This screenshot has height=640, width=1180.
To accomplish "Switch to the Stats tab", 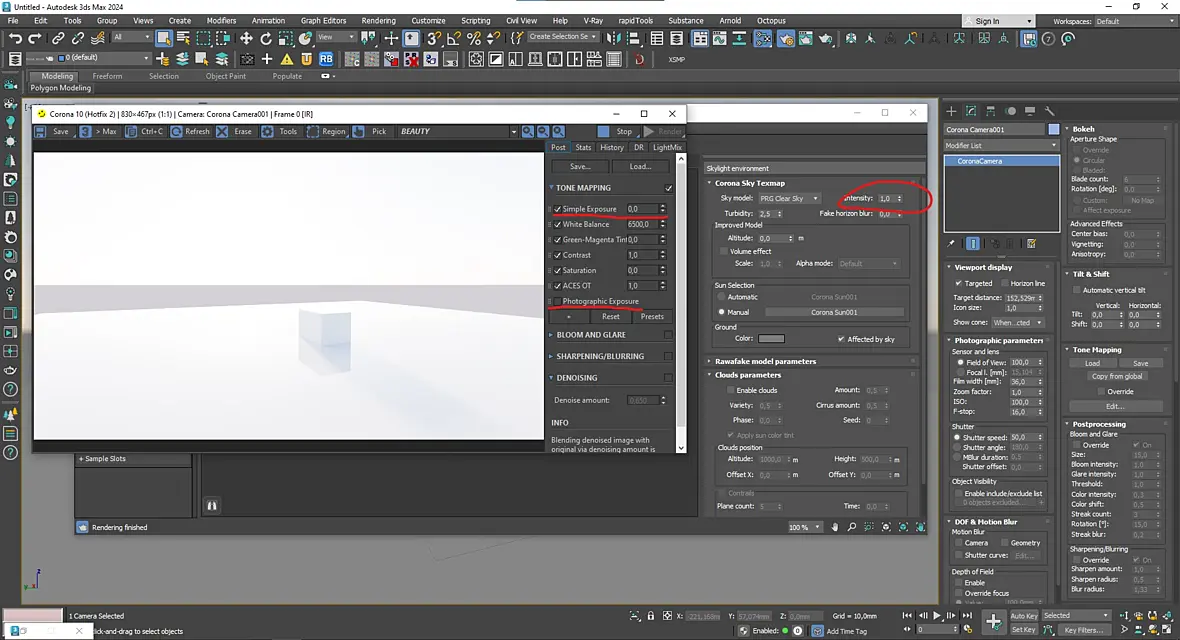I will (x=583, y=148).
